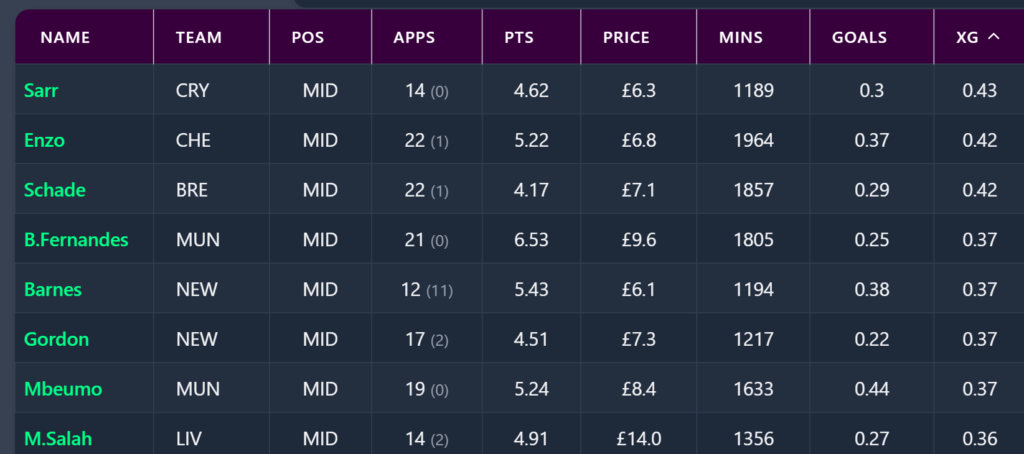Sort by MINS column header
This screenshot has width=1024, height=454.
tap(740, 38)
